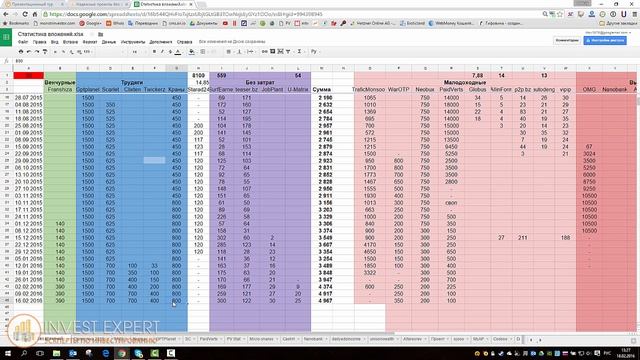Open Skype from the taskbar

[138, 353]
